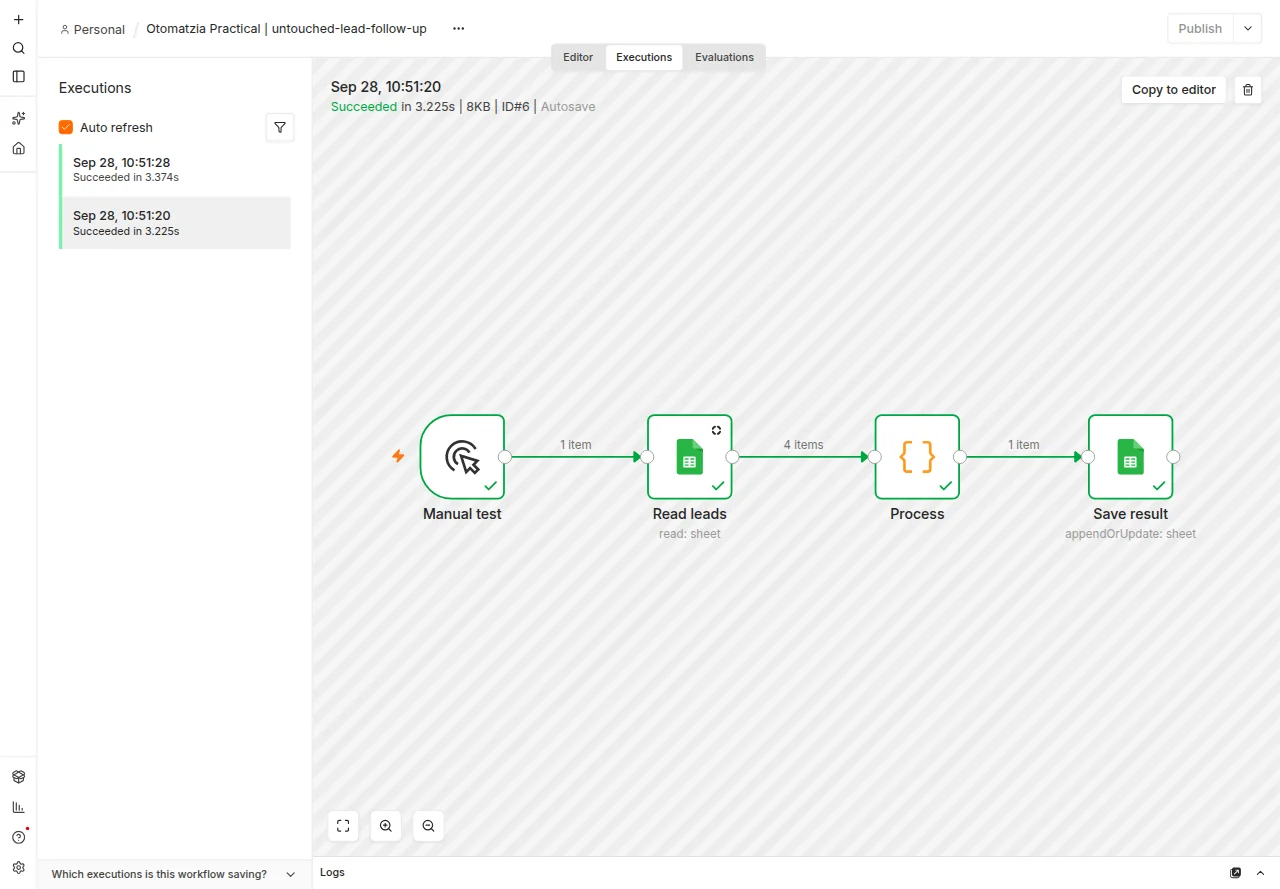
Task: Click the "4 items" connection label
Action: pyautogui.click(x=803, y=445)
